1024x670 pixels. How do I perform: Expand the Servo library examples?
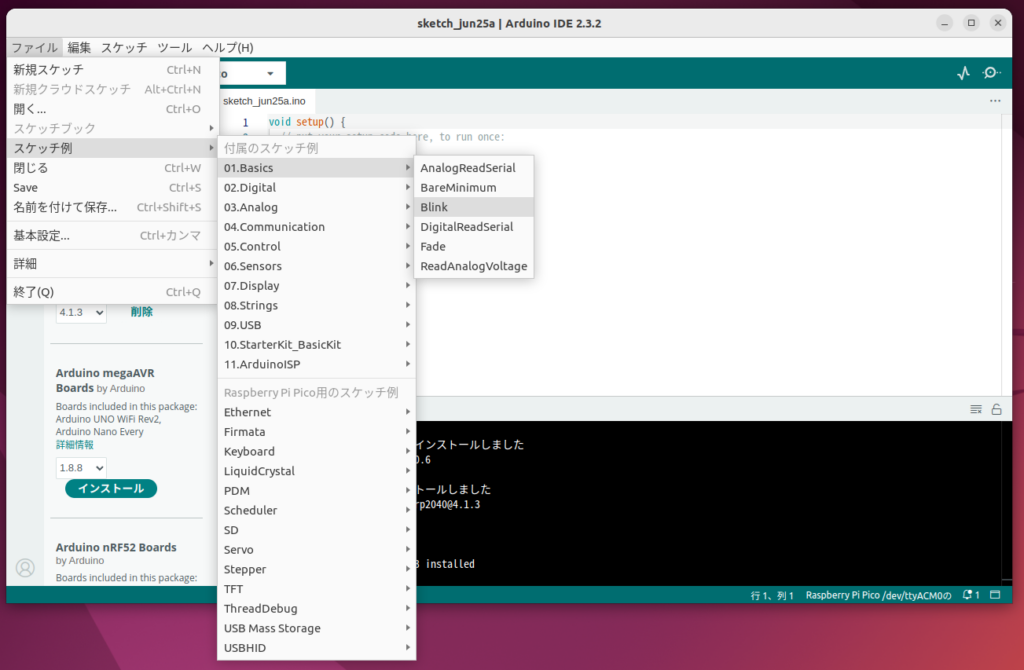pyautogui.click(x=317, y=549)
